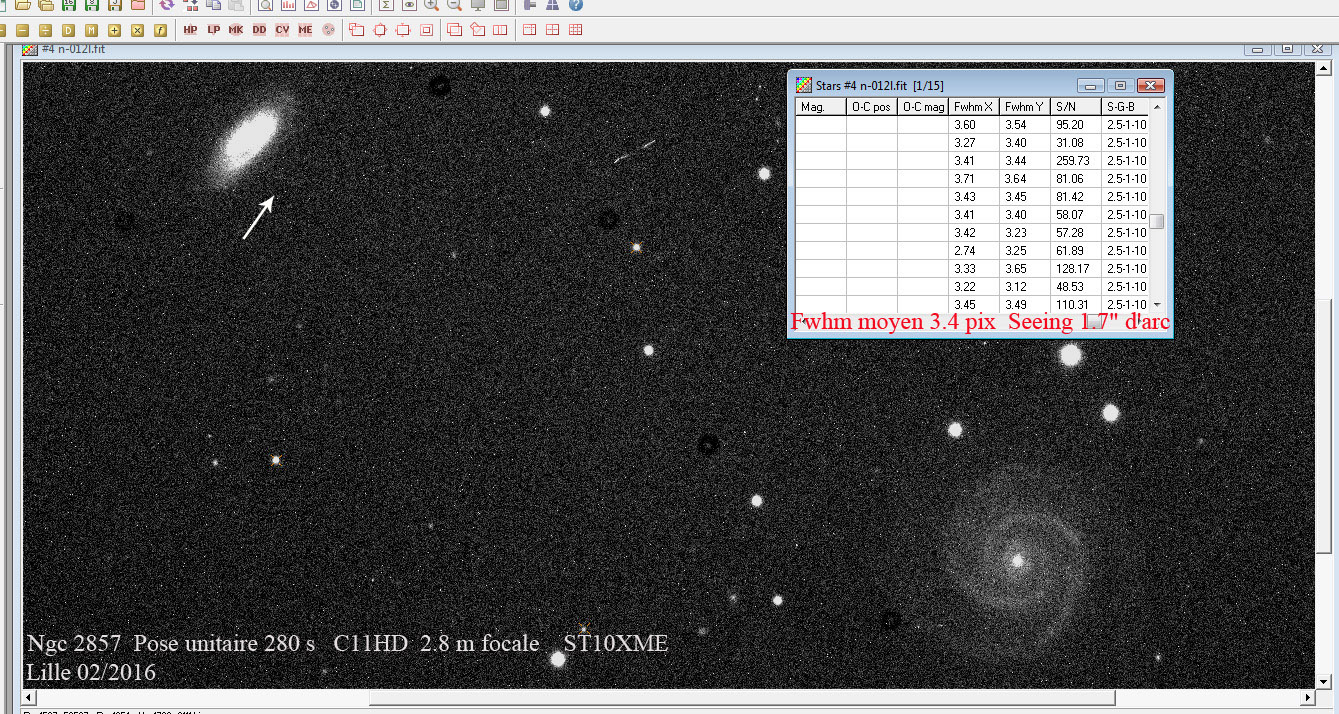This screenshot has height=714, width=1339.
Task: Click the add images icon (plus)
Action: [x=115, y=30]
